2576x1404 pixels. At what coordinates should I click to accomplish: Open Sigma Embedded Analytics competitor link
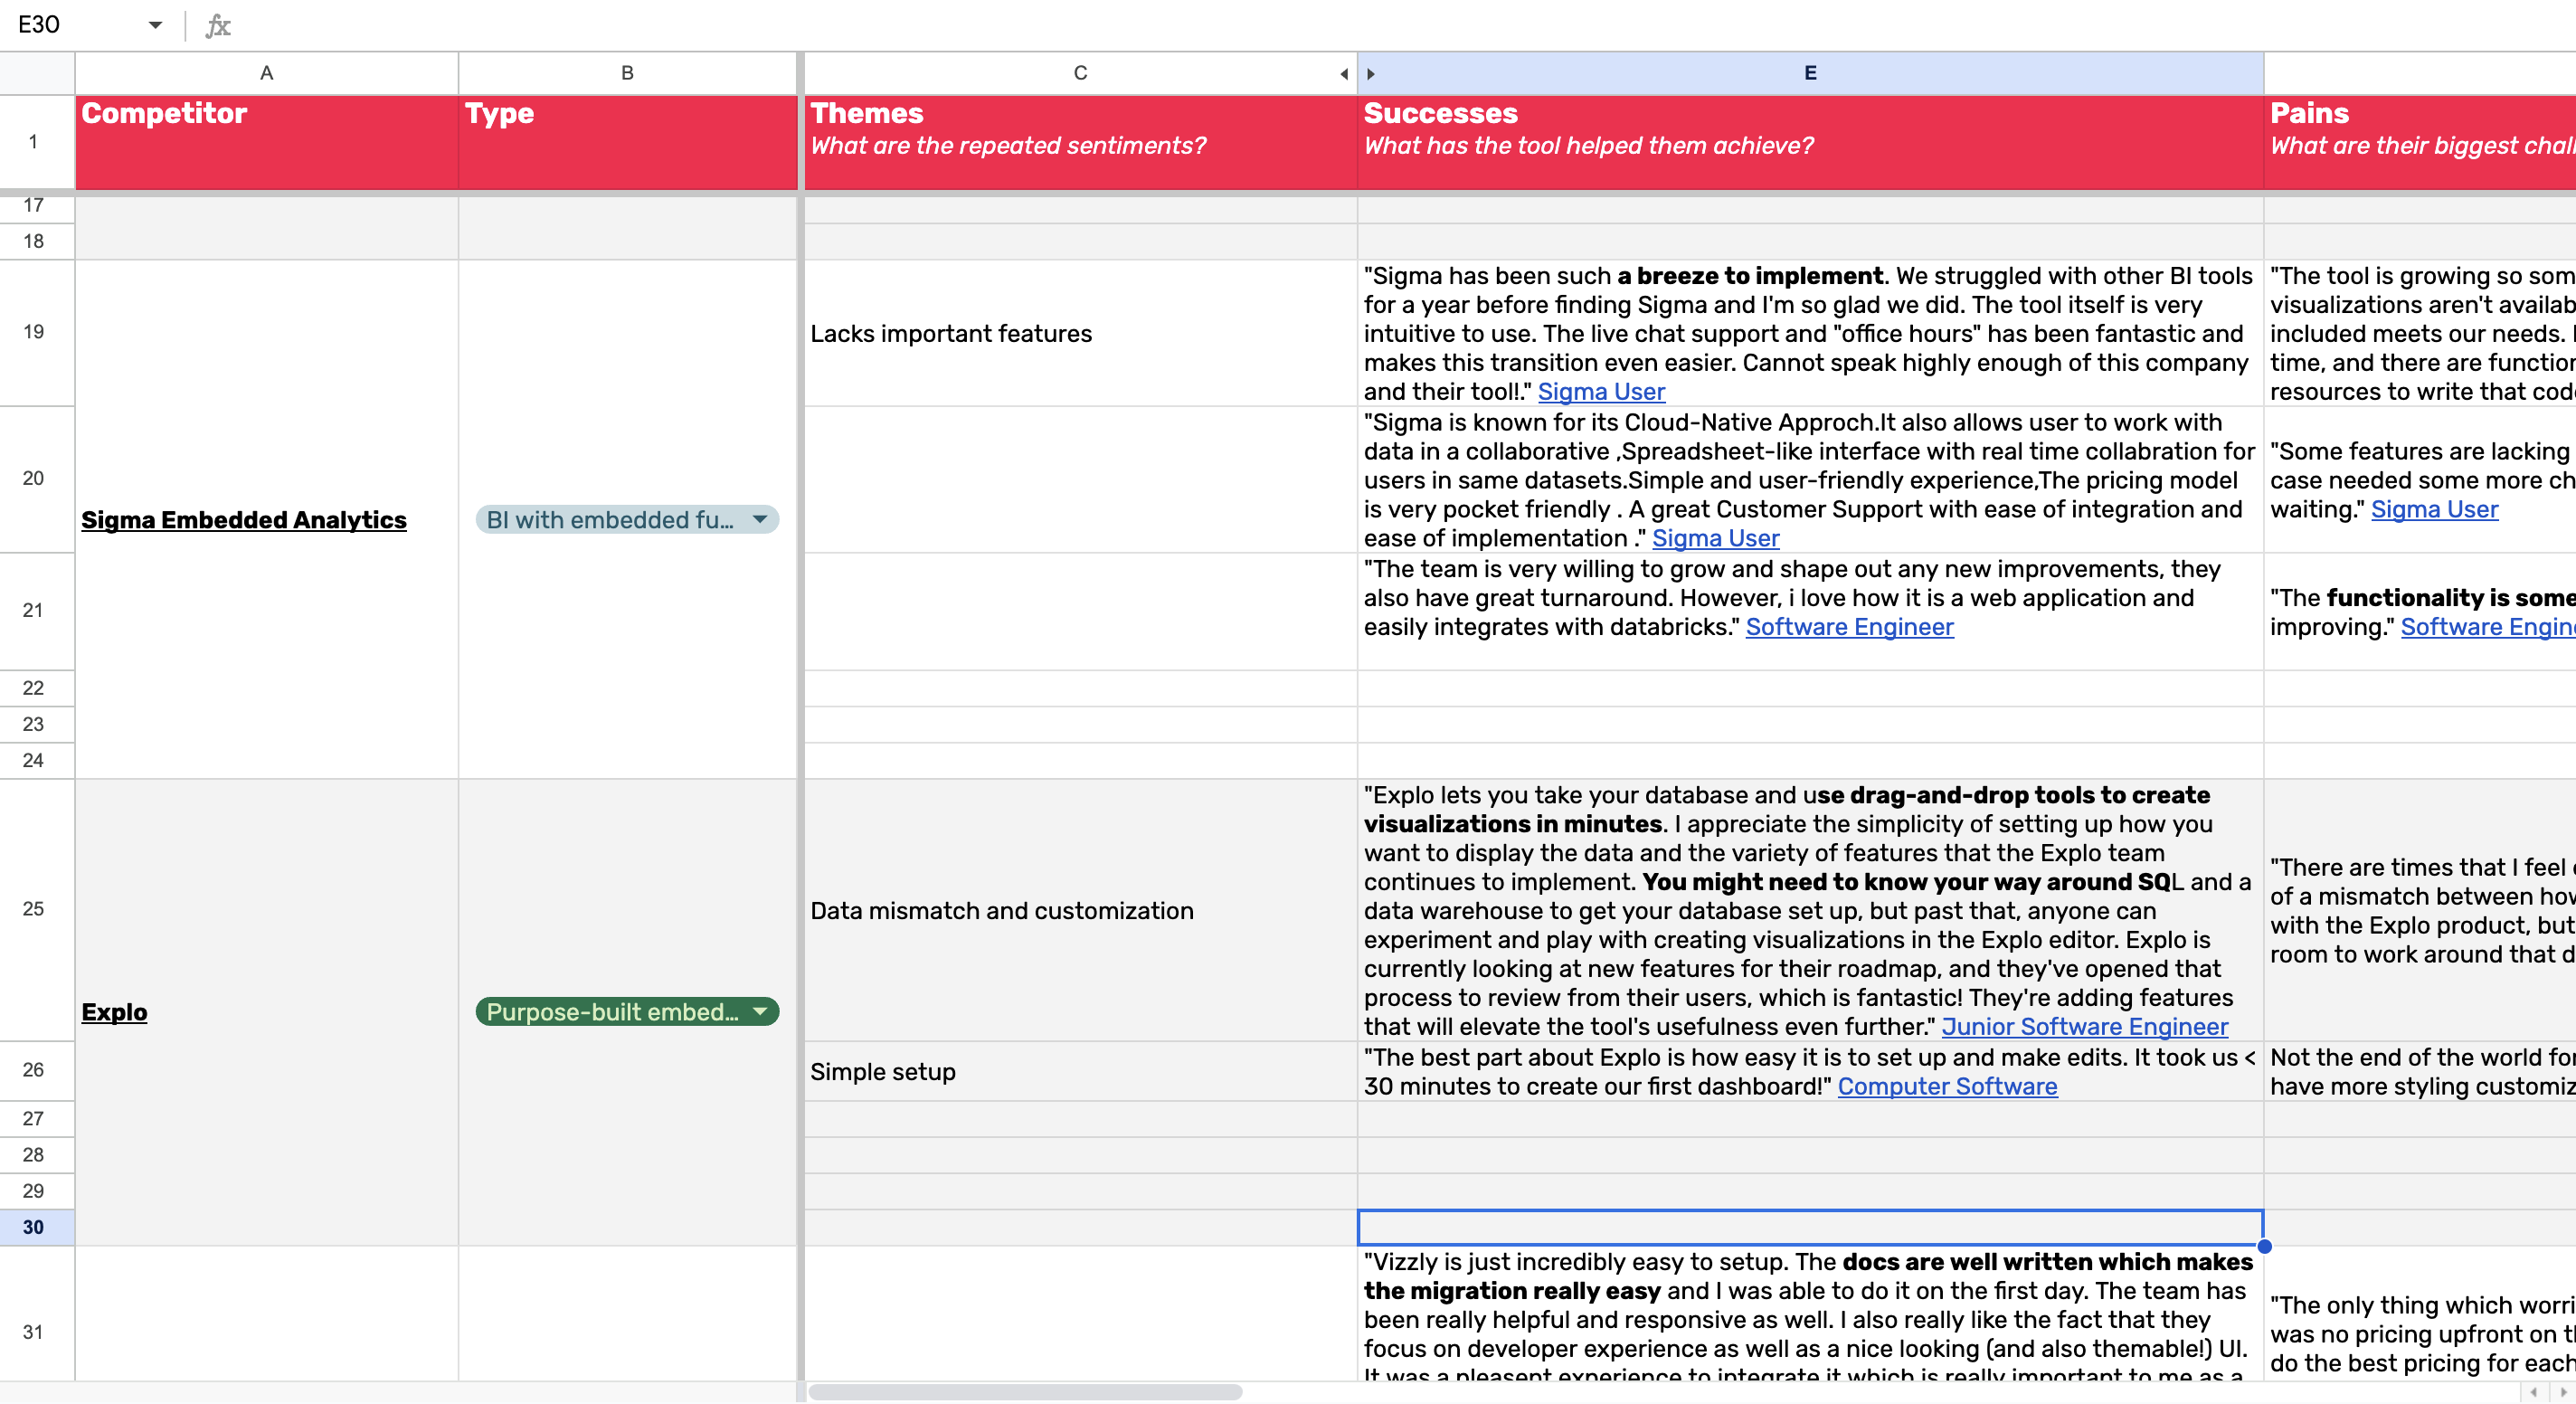244,520
